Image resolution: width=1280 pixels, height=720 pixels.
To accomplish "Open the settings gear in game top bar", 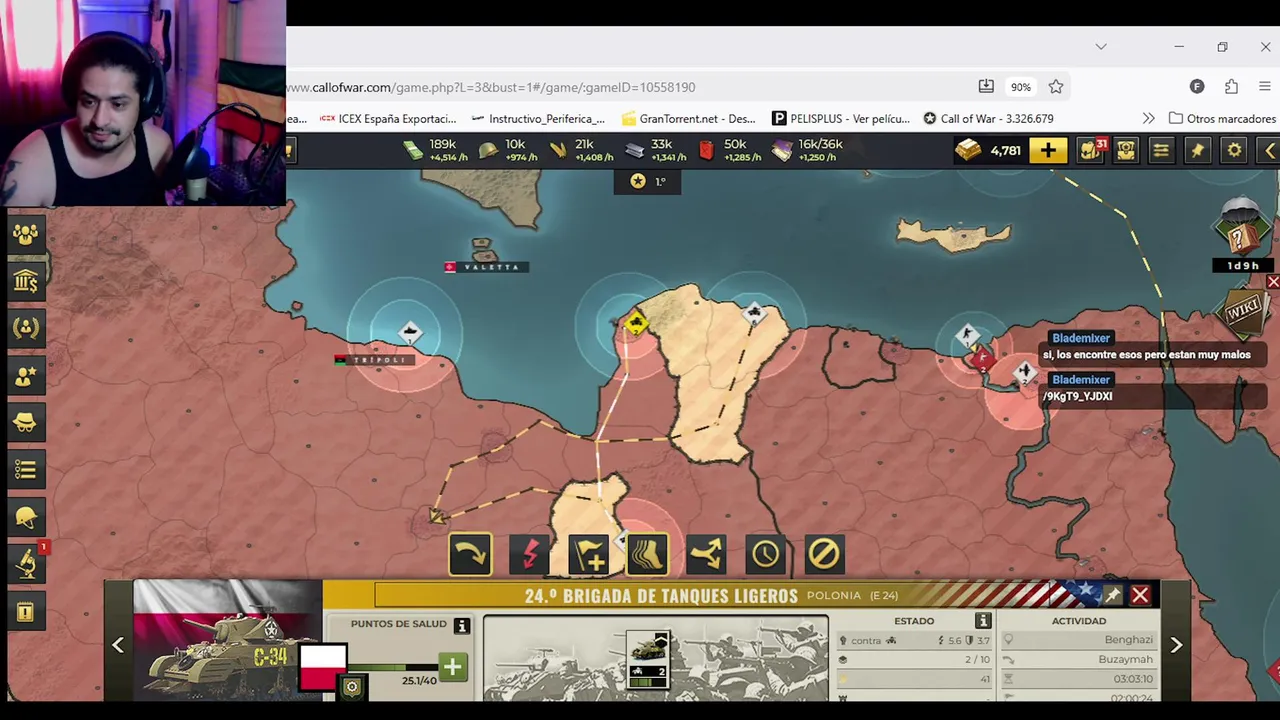I will click(x=1234, y=151).
